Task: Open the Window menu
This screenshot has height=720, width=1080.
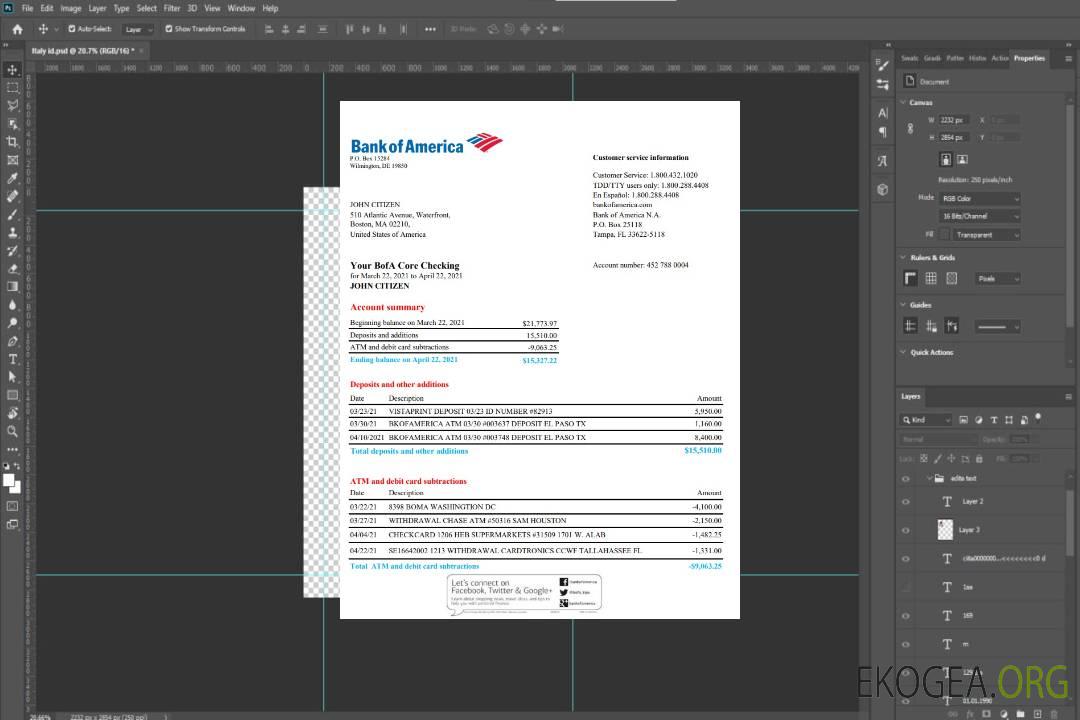Action: (x=241, y=8)
